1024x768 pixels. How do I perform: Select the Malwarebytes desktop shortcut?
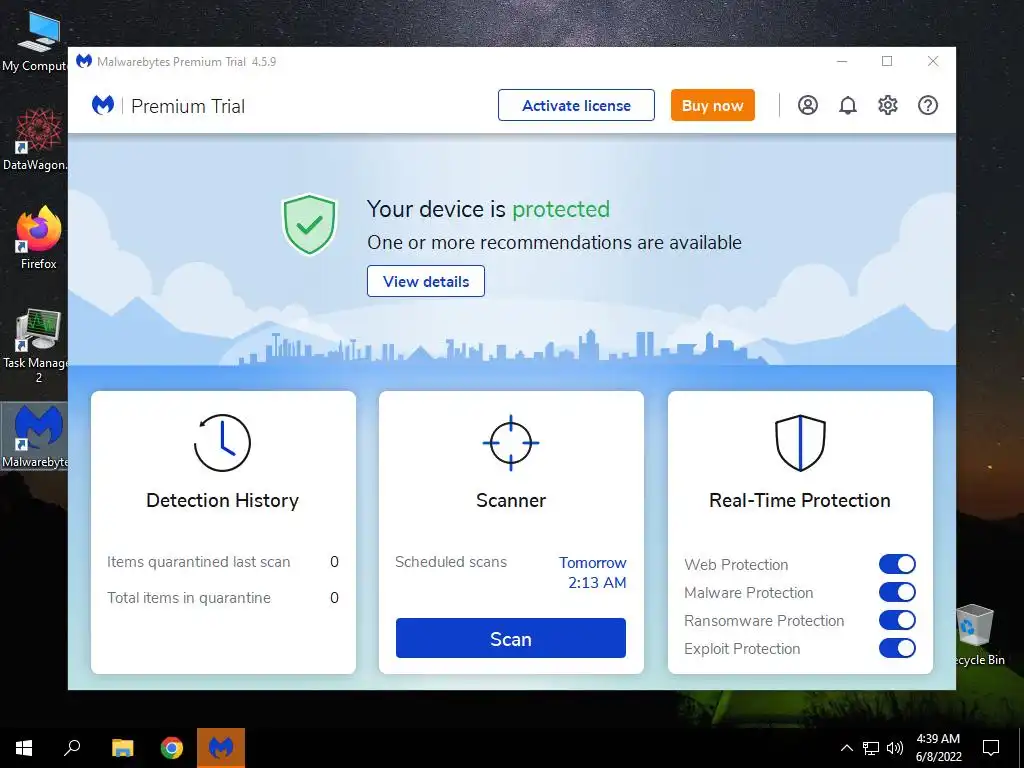34,436
